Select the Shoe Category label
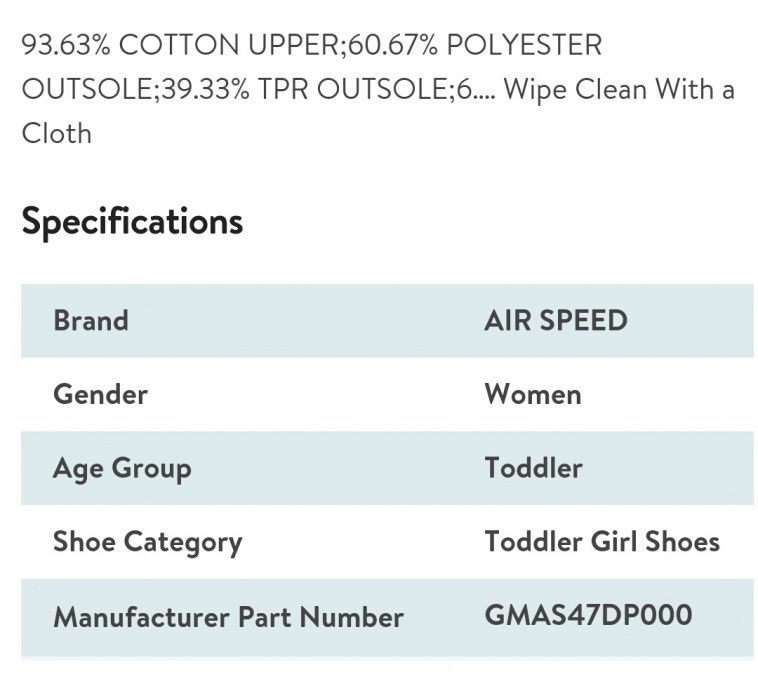Screen dimensions: 758x700 coord(147,542)
